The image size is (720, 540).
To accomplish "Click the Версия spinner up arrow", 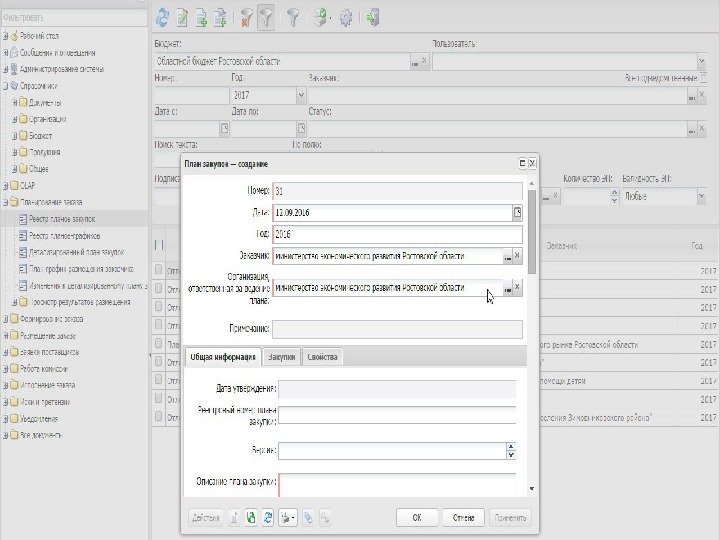I will pyautogui.click(x=511, y=446).
